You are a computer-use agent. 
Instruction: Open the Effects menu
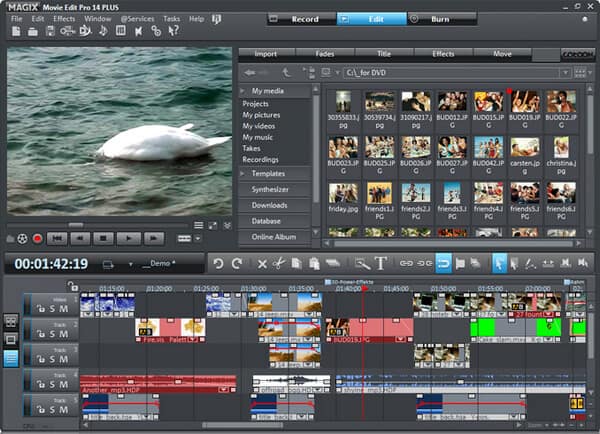(x=64, y=19)
